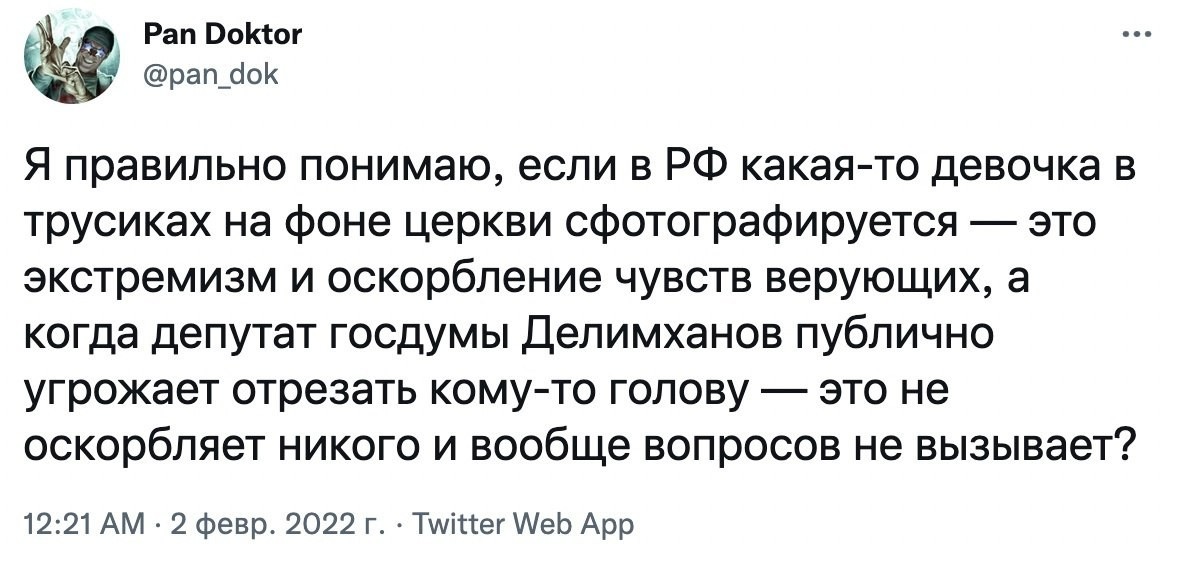
Task: Open the Twitter Web App source link
Action: coord(524,525)
